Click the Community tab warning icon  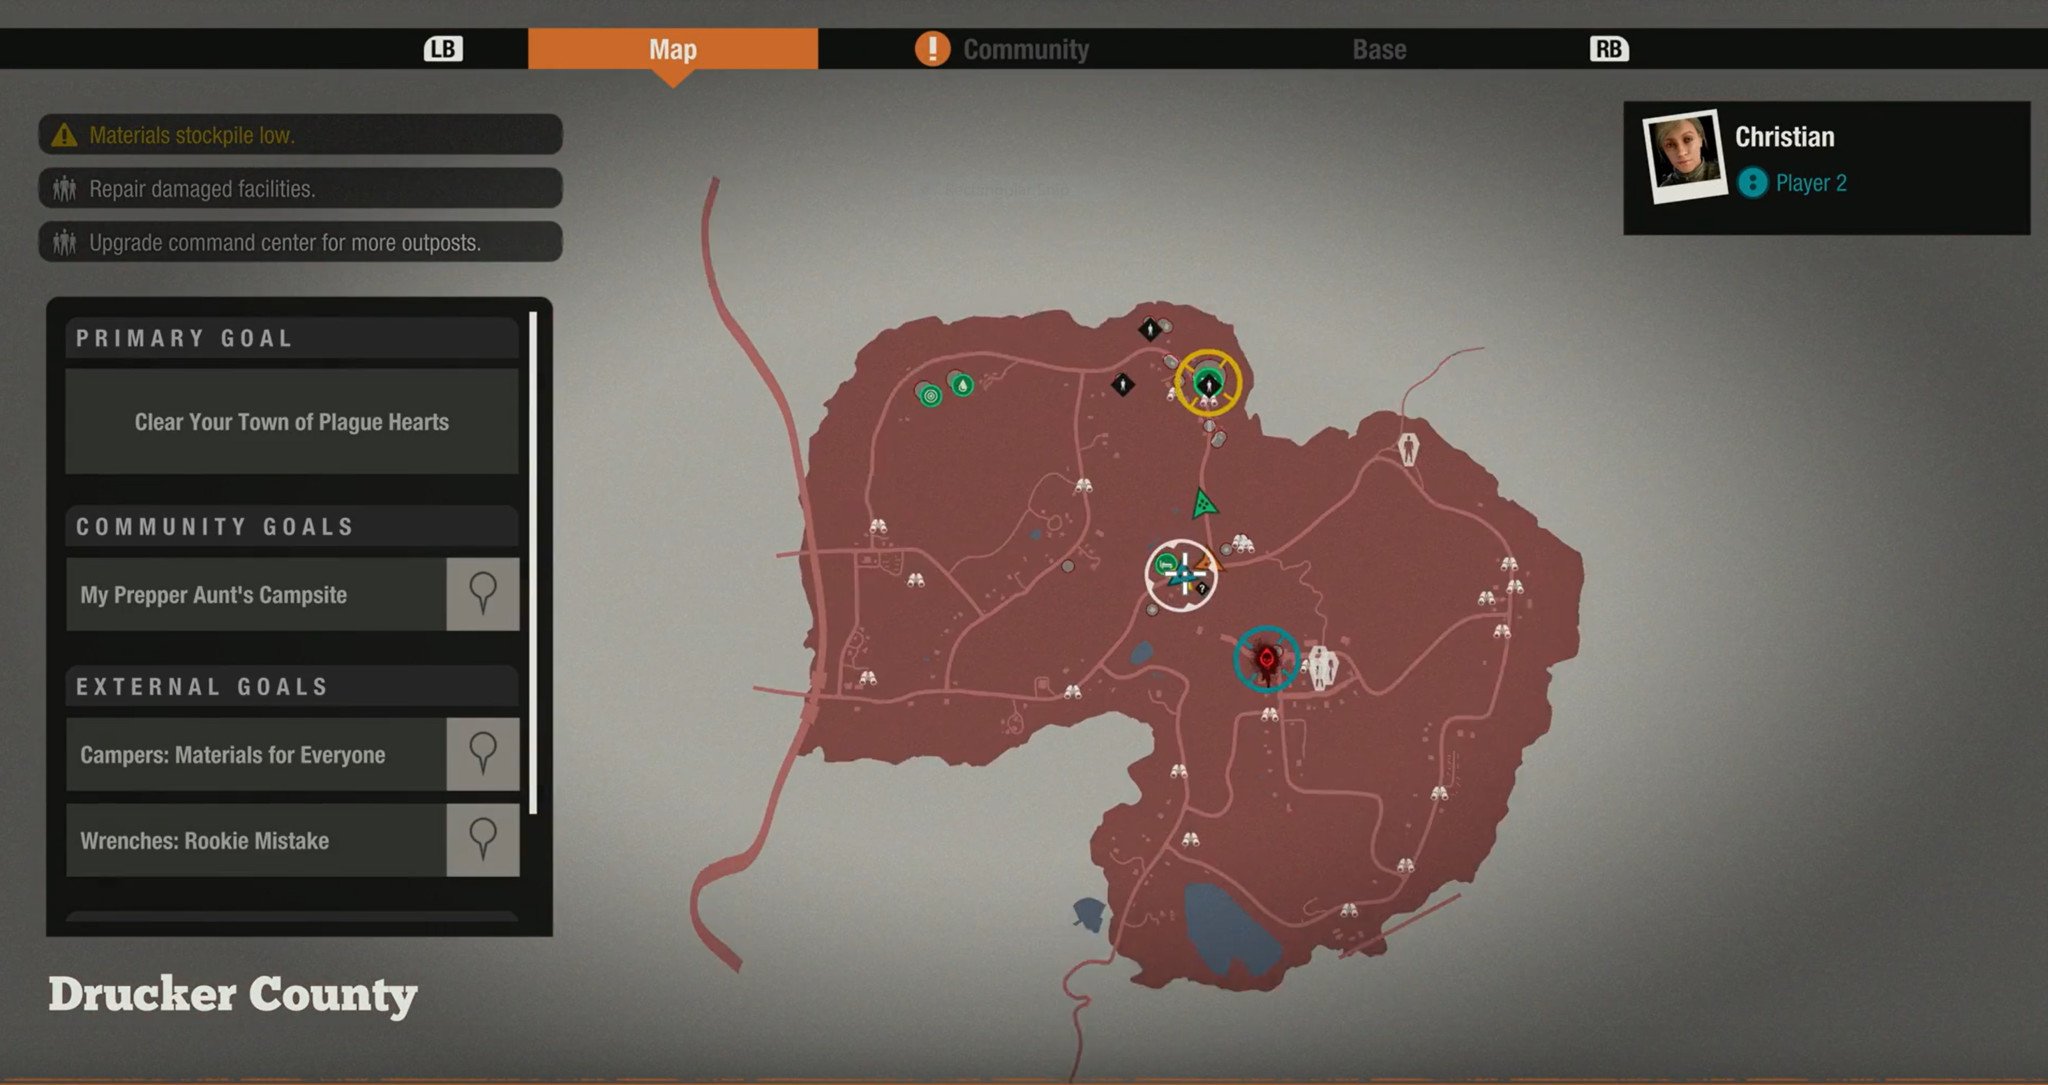coord(931,50)
